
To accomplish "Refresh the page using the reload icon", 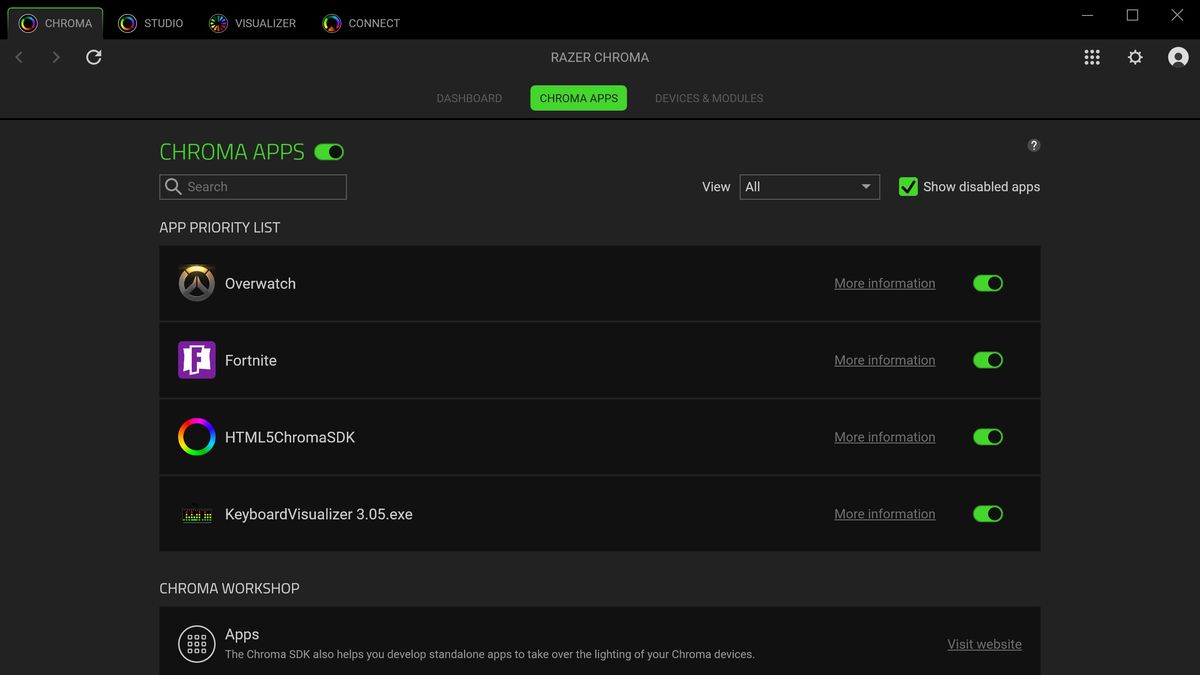I will coord(93,57).
